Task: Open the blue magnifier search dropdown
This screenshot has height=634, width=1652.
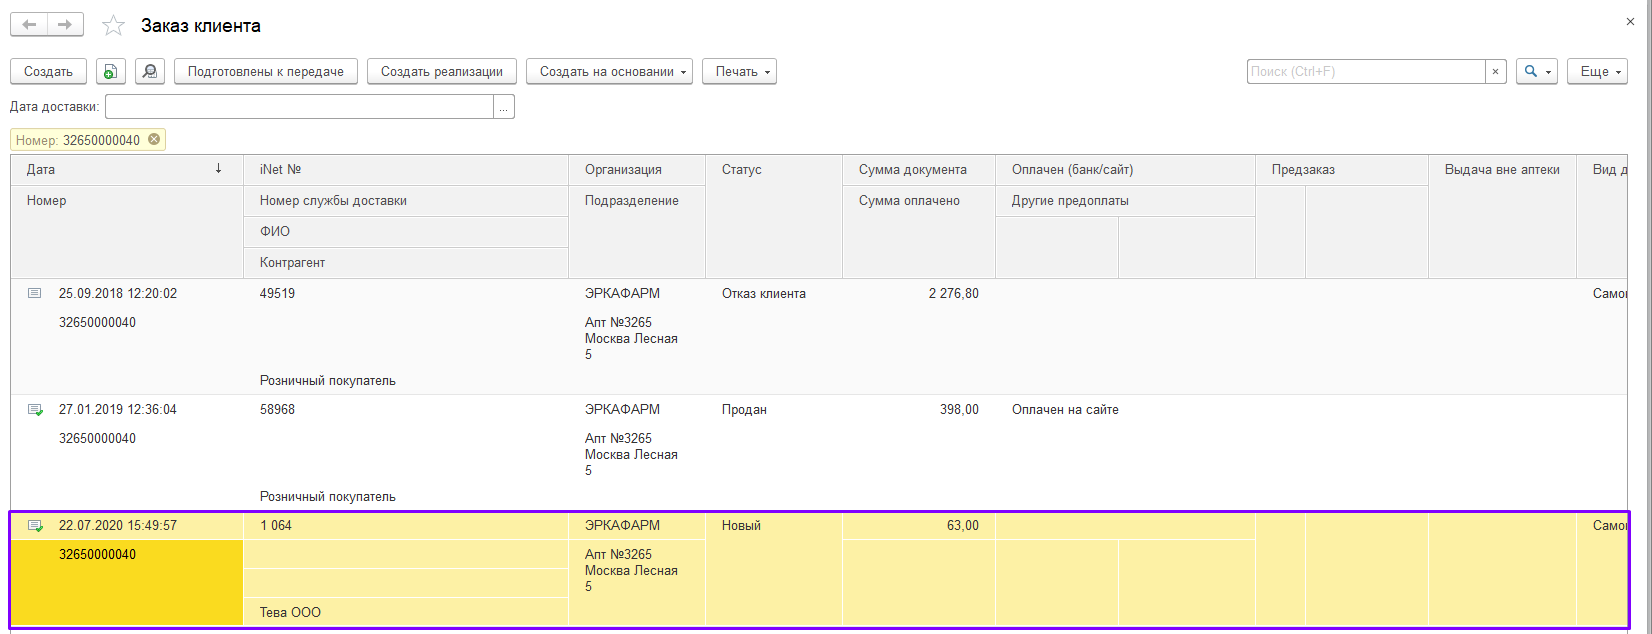Action: click(x=1536, y=72)
